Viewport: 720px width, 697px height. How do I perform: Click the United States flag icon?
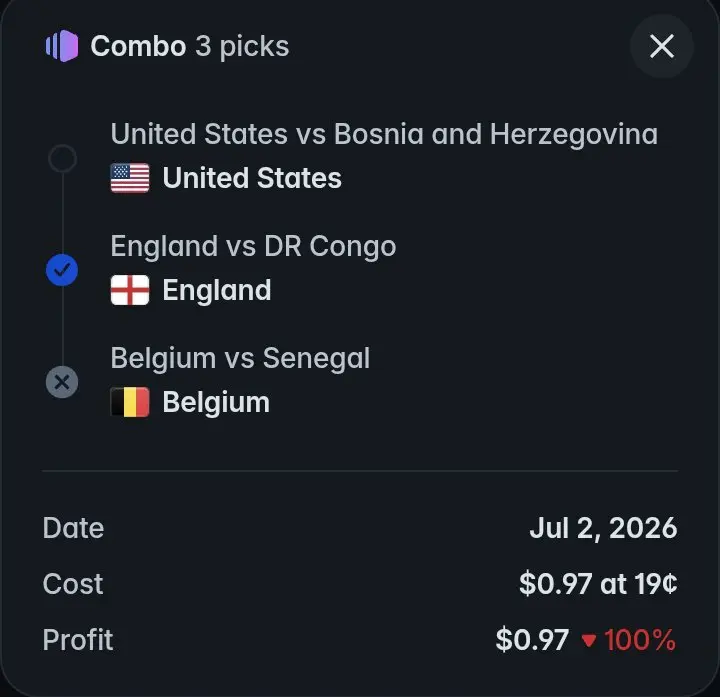tap(130, 178)
